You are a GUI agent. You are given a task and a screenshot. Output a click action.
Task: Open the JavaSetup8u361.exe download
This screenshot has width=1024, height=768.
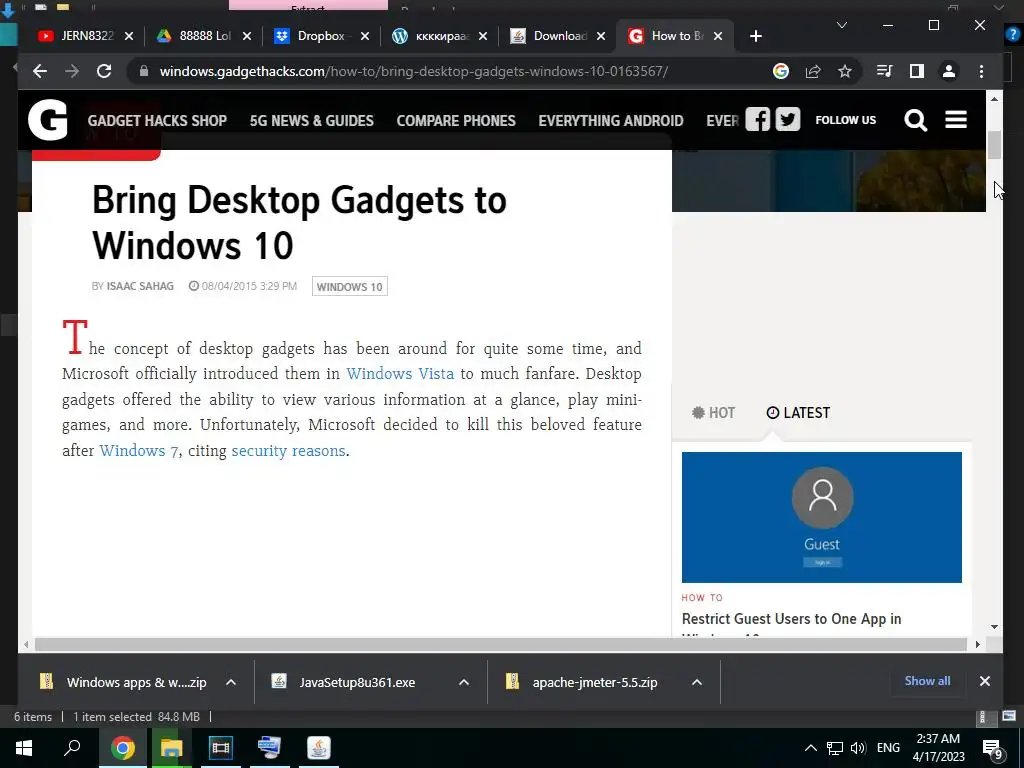[357, 682]
